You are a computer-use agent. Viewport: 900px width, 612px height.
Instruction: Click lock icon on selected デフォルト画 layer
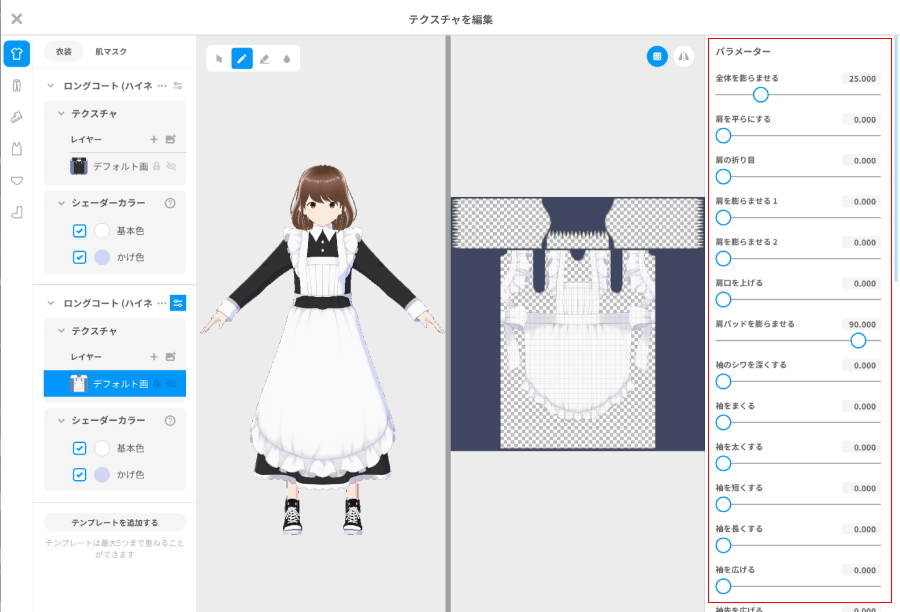[x=157, y=384]
